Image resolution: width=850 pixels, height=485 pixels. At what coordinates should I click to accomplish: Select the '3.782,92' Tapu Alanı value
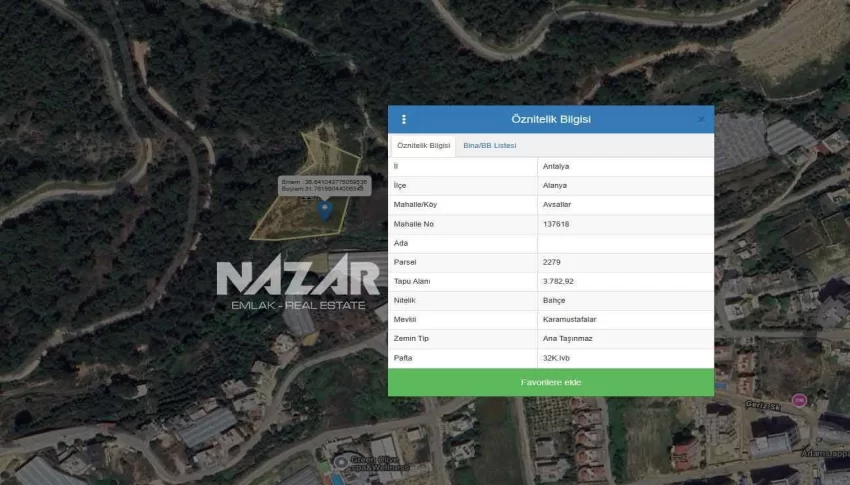click(626, 281)
